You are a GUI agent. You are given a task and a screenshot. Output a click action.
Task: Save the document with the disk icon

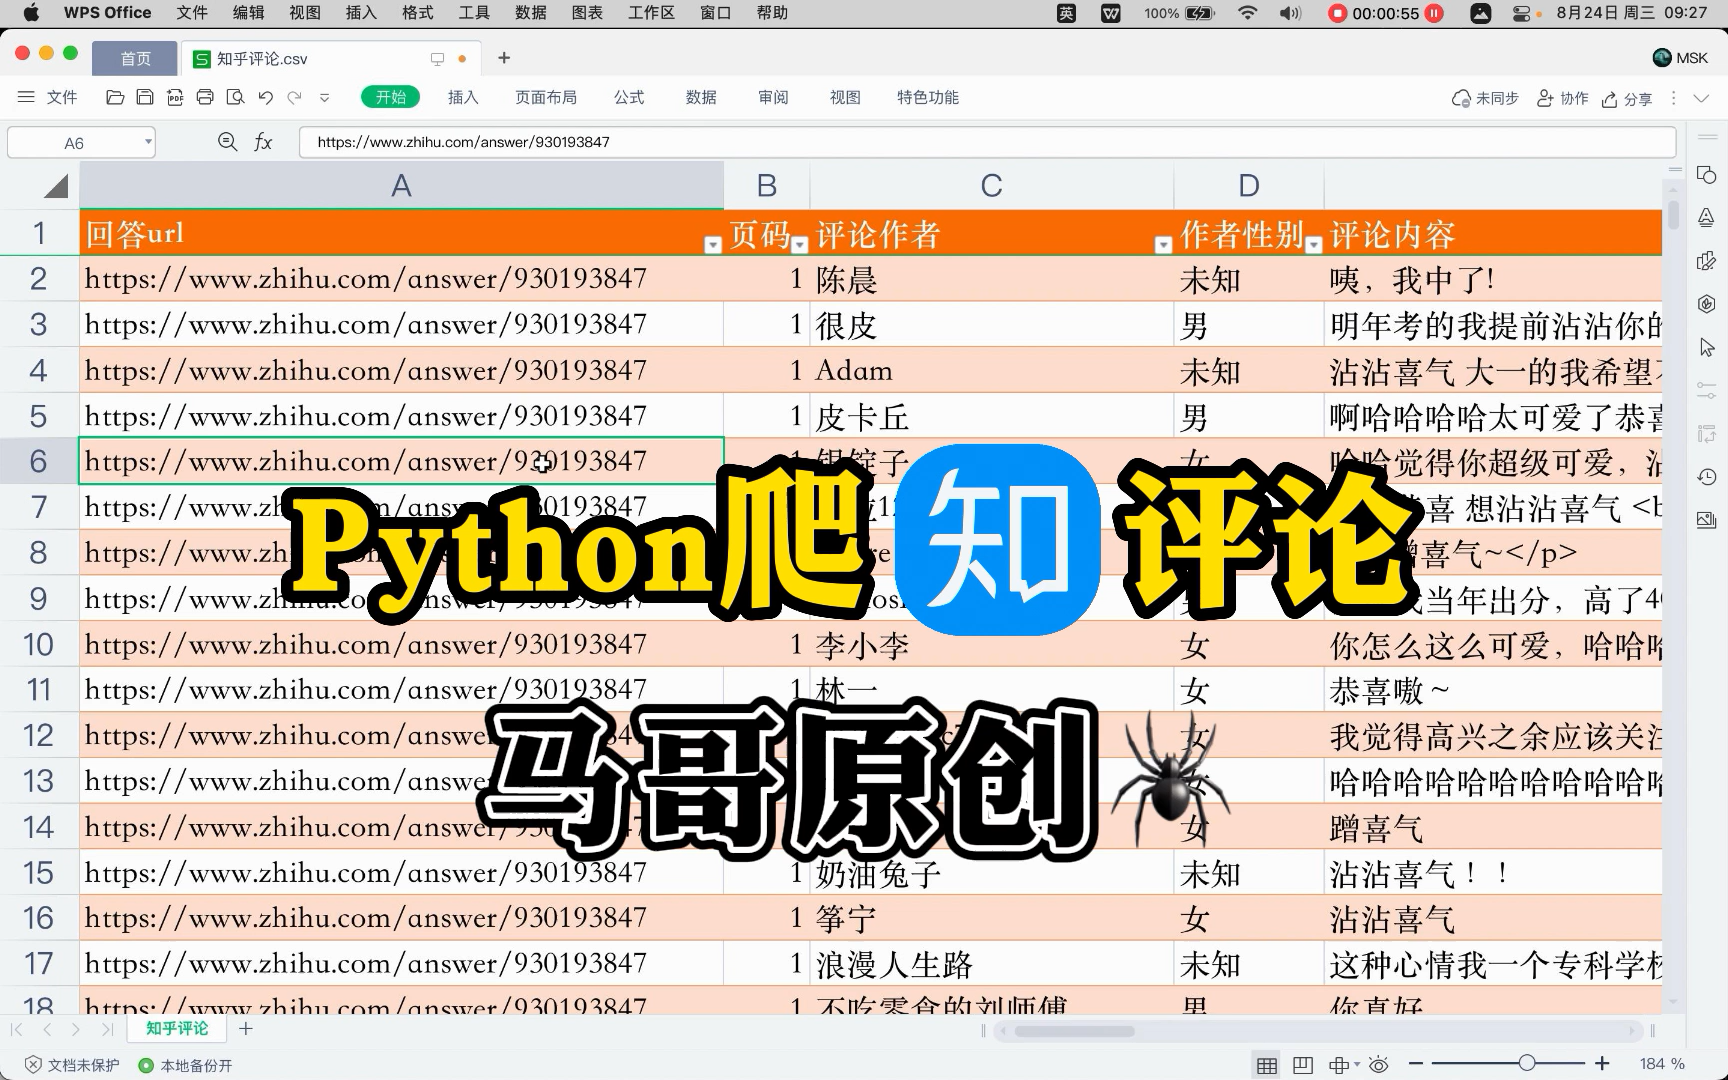(x=145, y=97)
